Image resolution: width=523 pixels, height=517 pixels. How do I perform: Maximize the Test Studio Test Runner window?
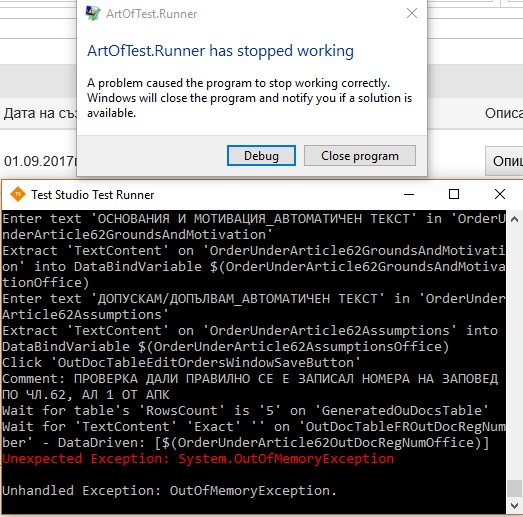tap(454, 194)
